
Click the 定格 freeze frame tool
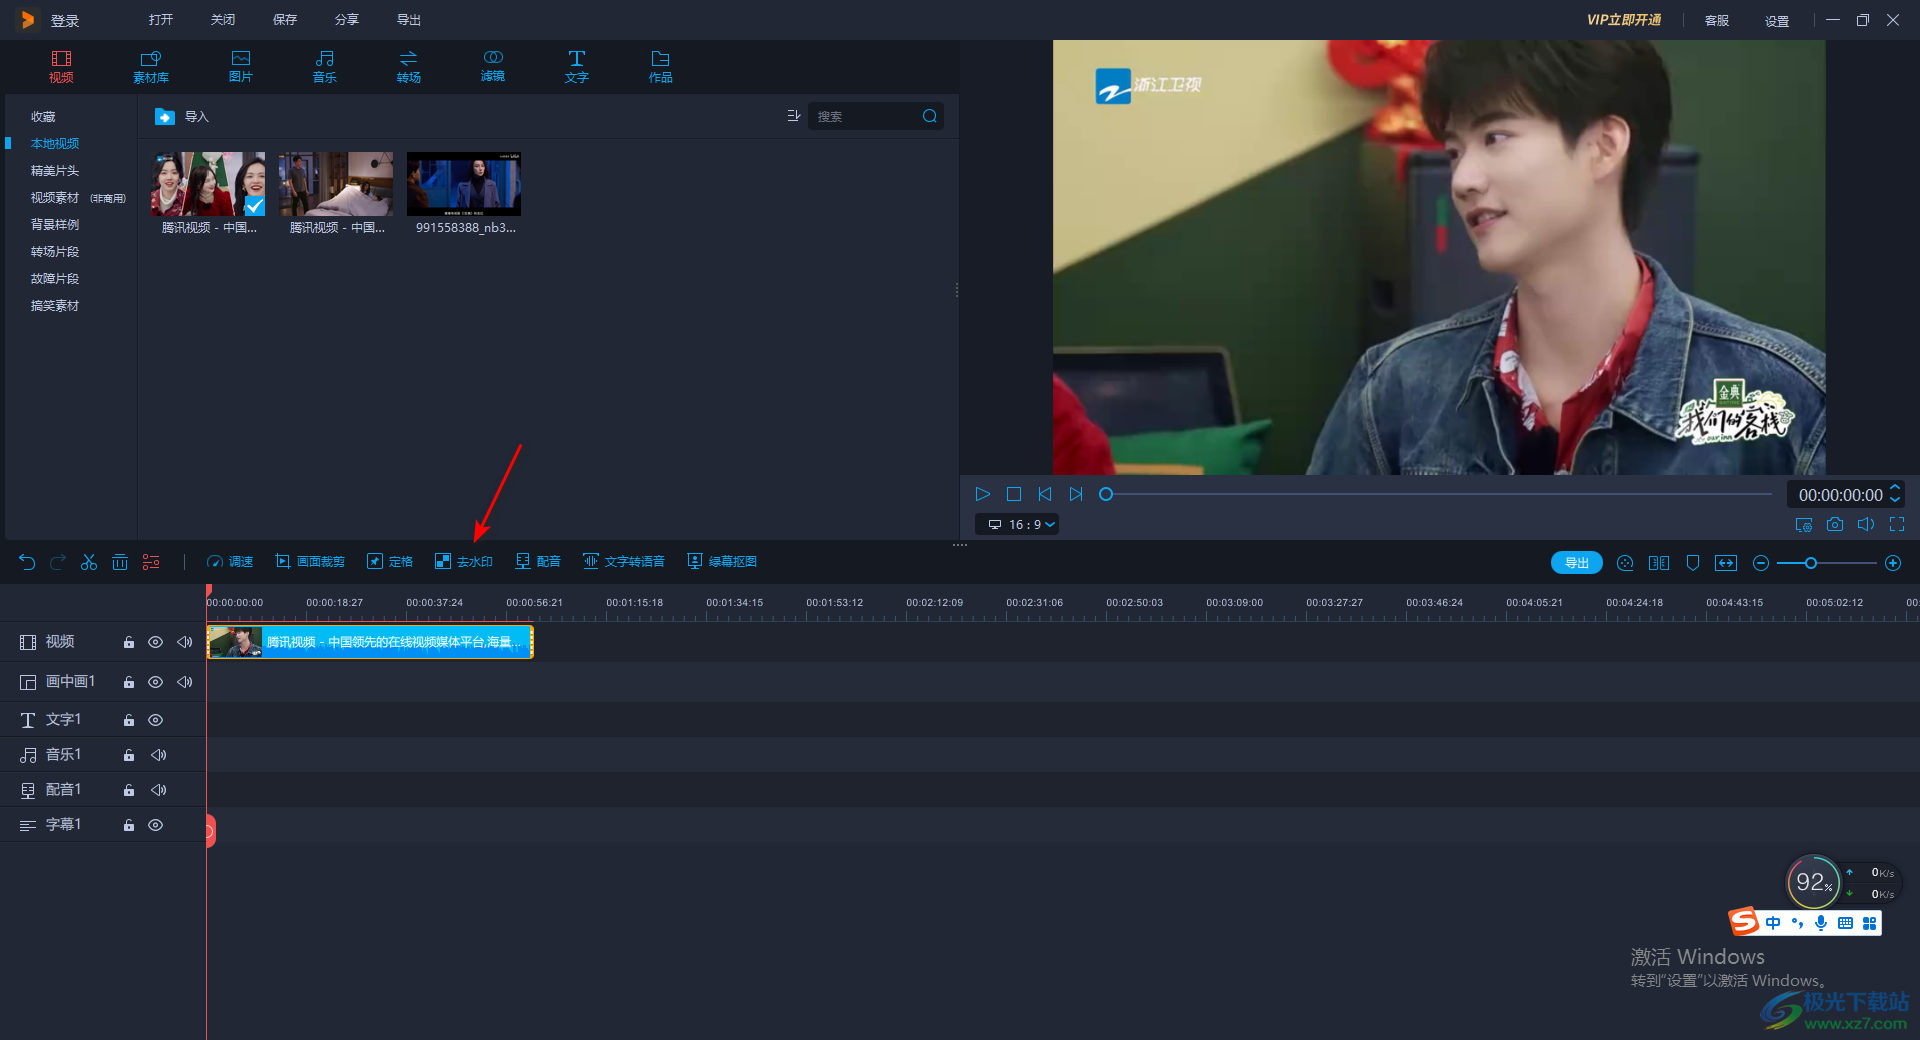[390, 562]
